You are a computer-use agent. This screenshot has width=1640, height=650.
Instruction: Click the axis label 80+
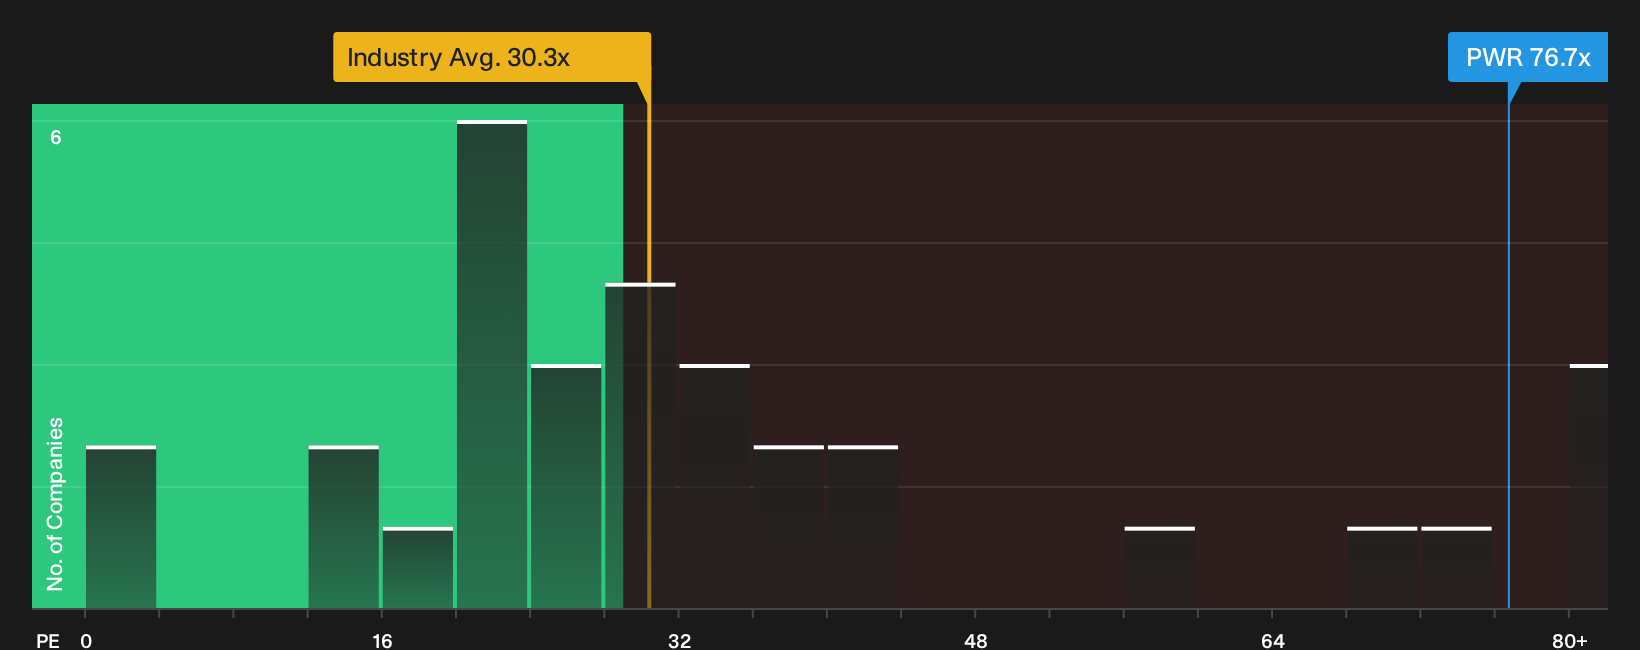click(1570, 640)
